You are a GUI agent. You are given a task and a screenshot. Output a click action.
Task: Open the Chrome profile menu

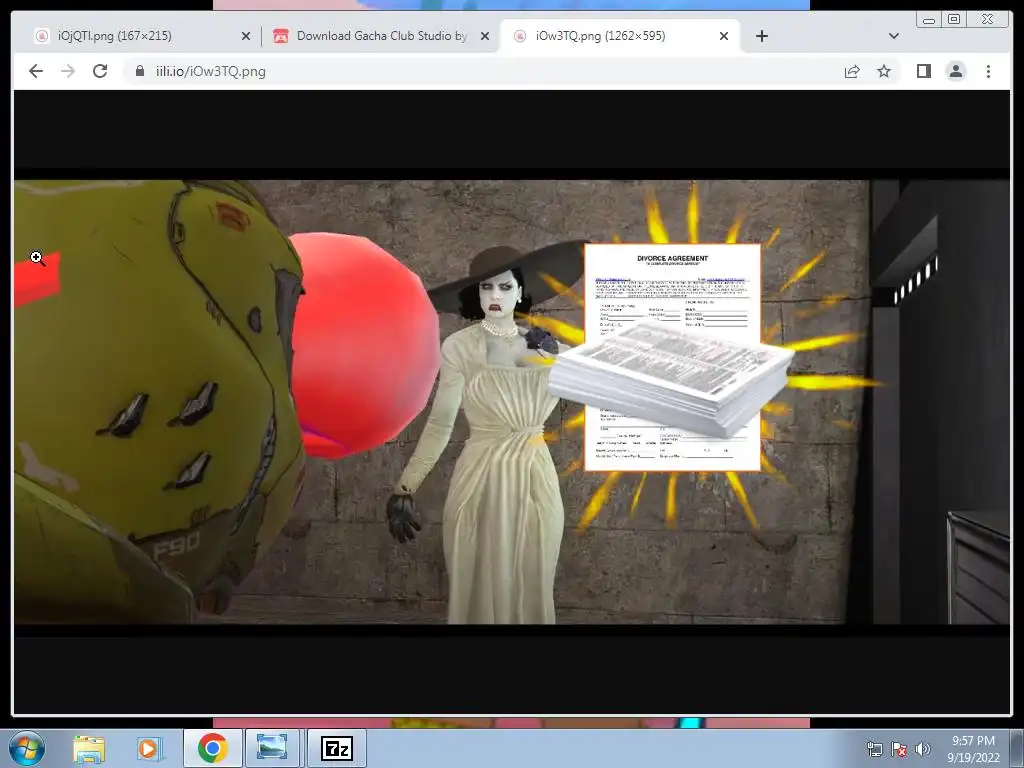[956, 71]
